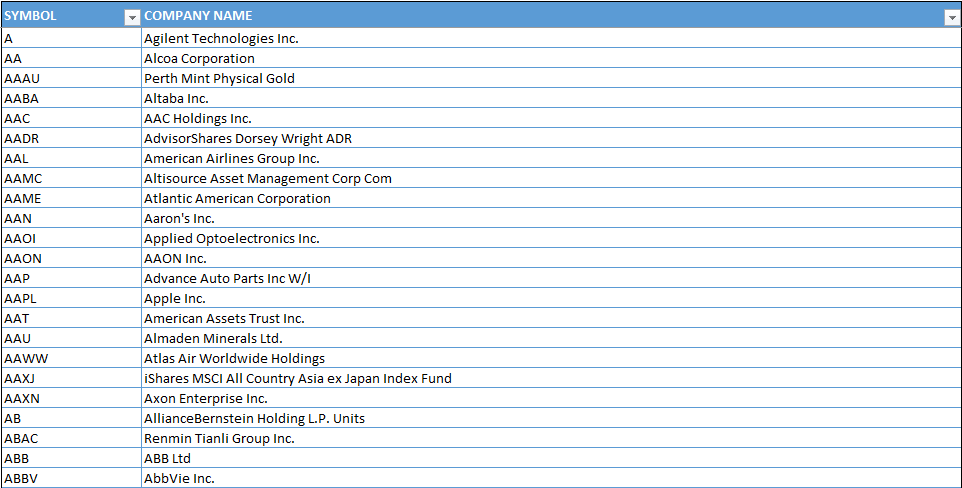Select the cell 'Axon Enterprise Inc.'
Image resolution: width=962 pixels, height=488 pixels.
[551, 398]
